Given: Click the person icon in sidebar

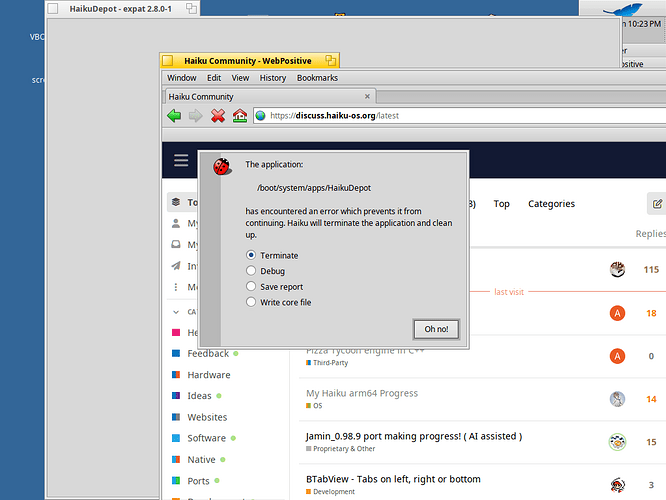Looking at the screenshot, I should 175,223.
